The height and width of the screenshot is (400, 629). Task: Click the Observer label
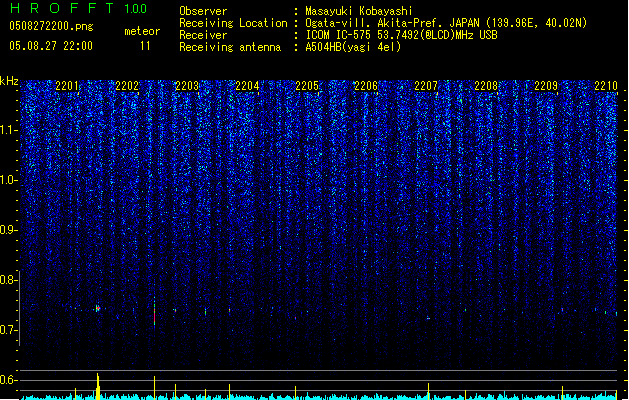(203, 11)
